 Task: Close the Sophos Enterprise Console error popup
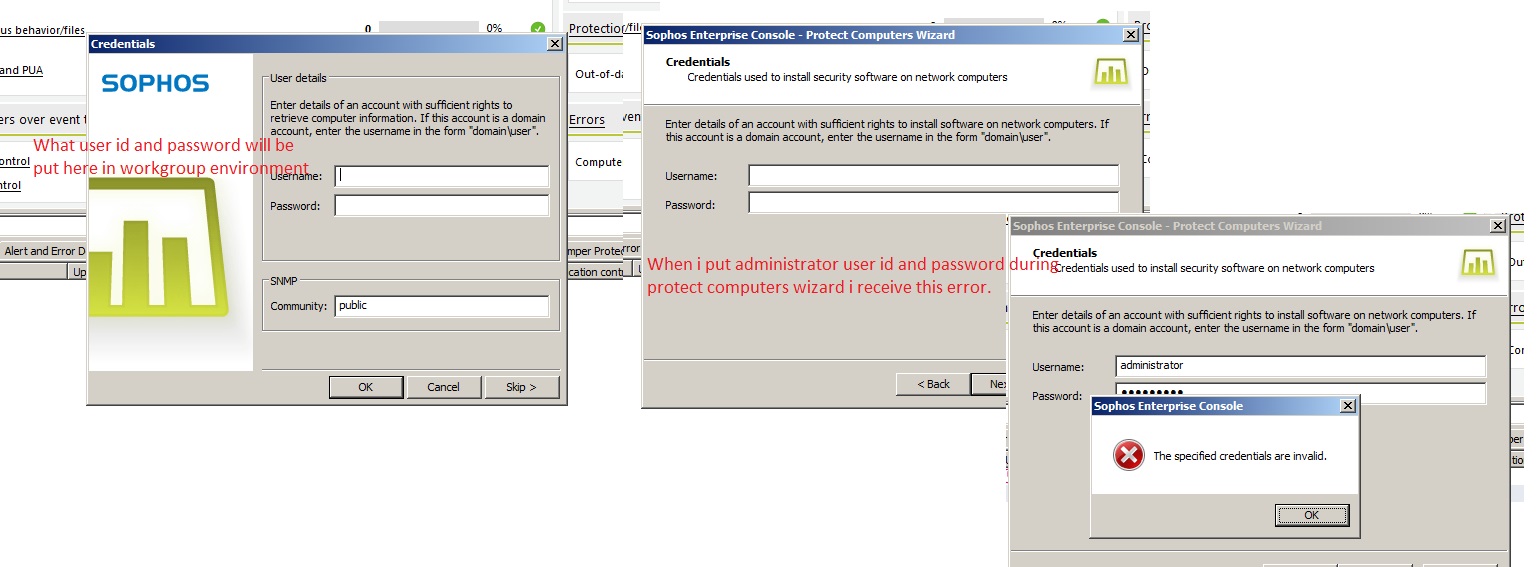[1347, 406]
